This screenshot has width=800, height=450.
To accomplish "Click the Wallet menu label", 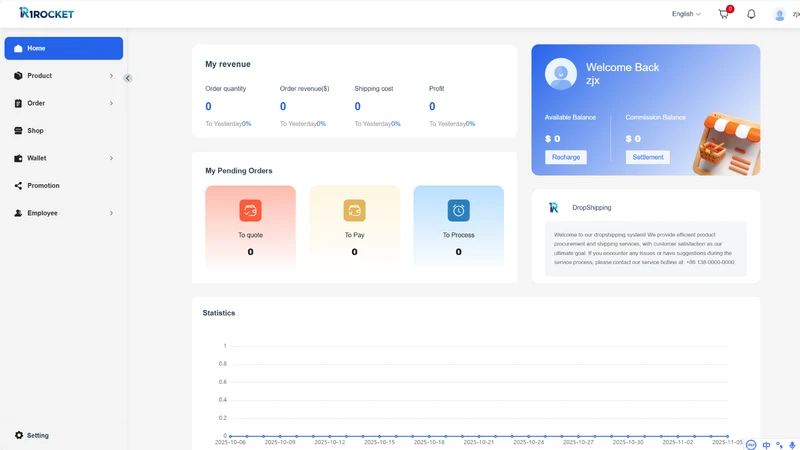I will (x=37, y=158).
